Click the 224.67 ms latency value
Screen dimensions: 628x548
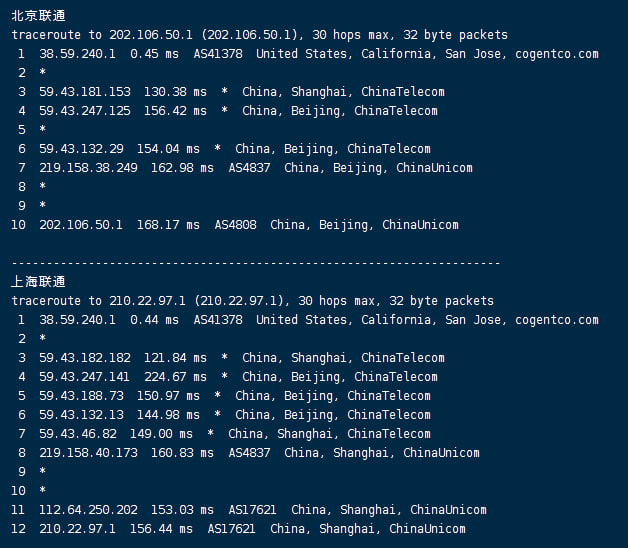click(179, 377)
